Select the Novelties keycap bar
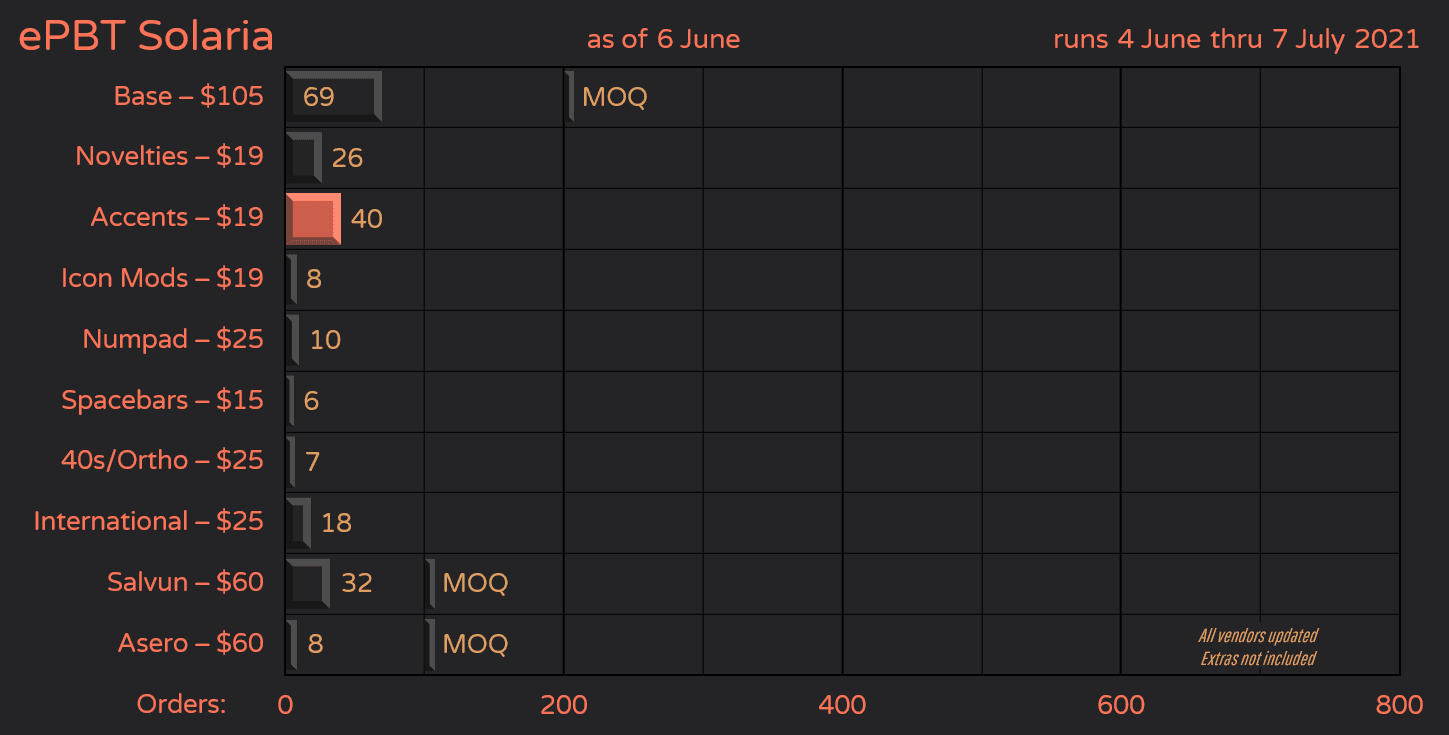This screenshot has width=1449, height=735. click(x=302, y=157)
